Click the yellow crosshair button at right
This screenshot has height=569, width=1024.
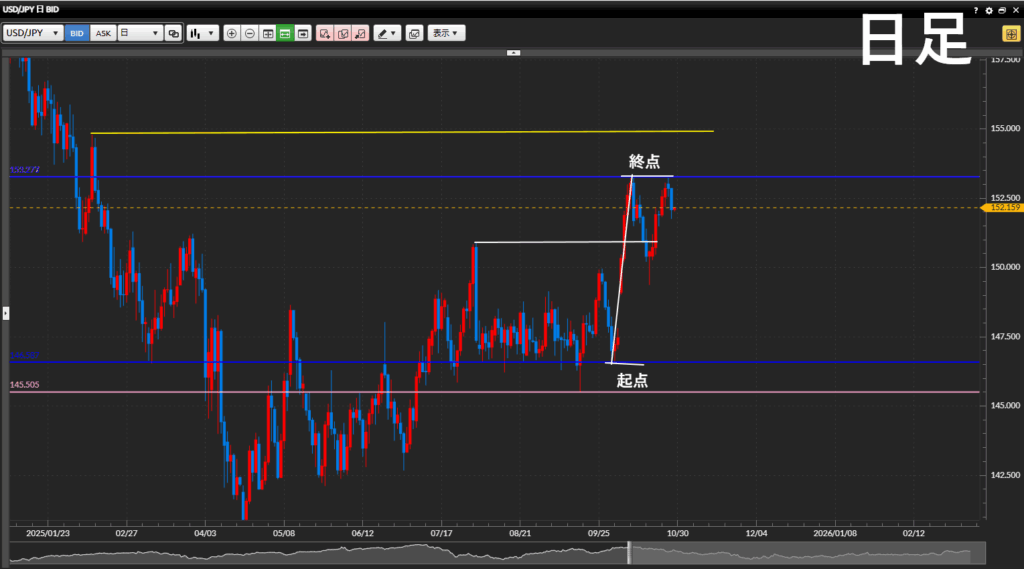click(x=1011, y=33)
